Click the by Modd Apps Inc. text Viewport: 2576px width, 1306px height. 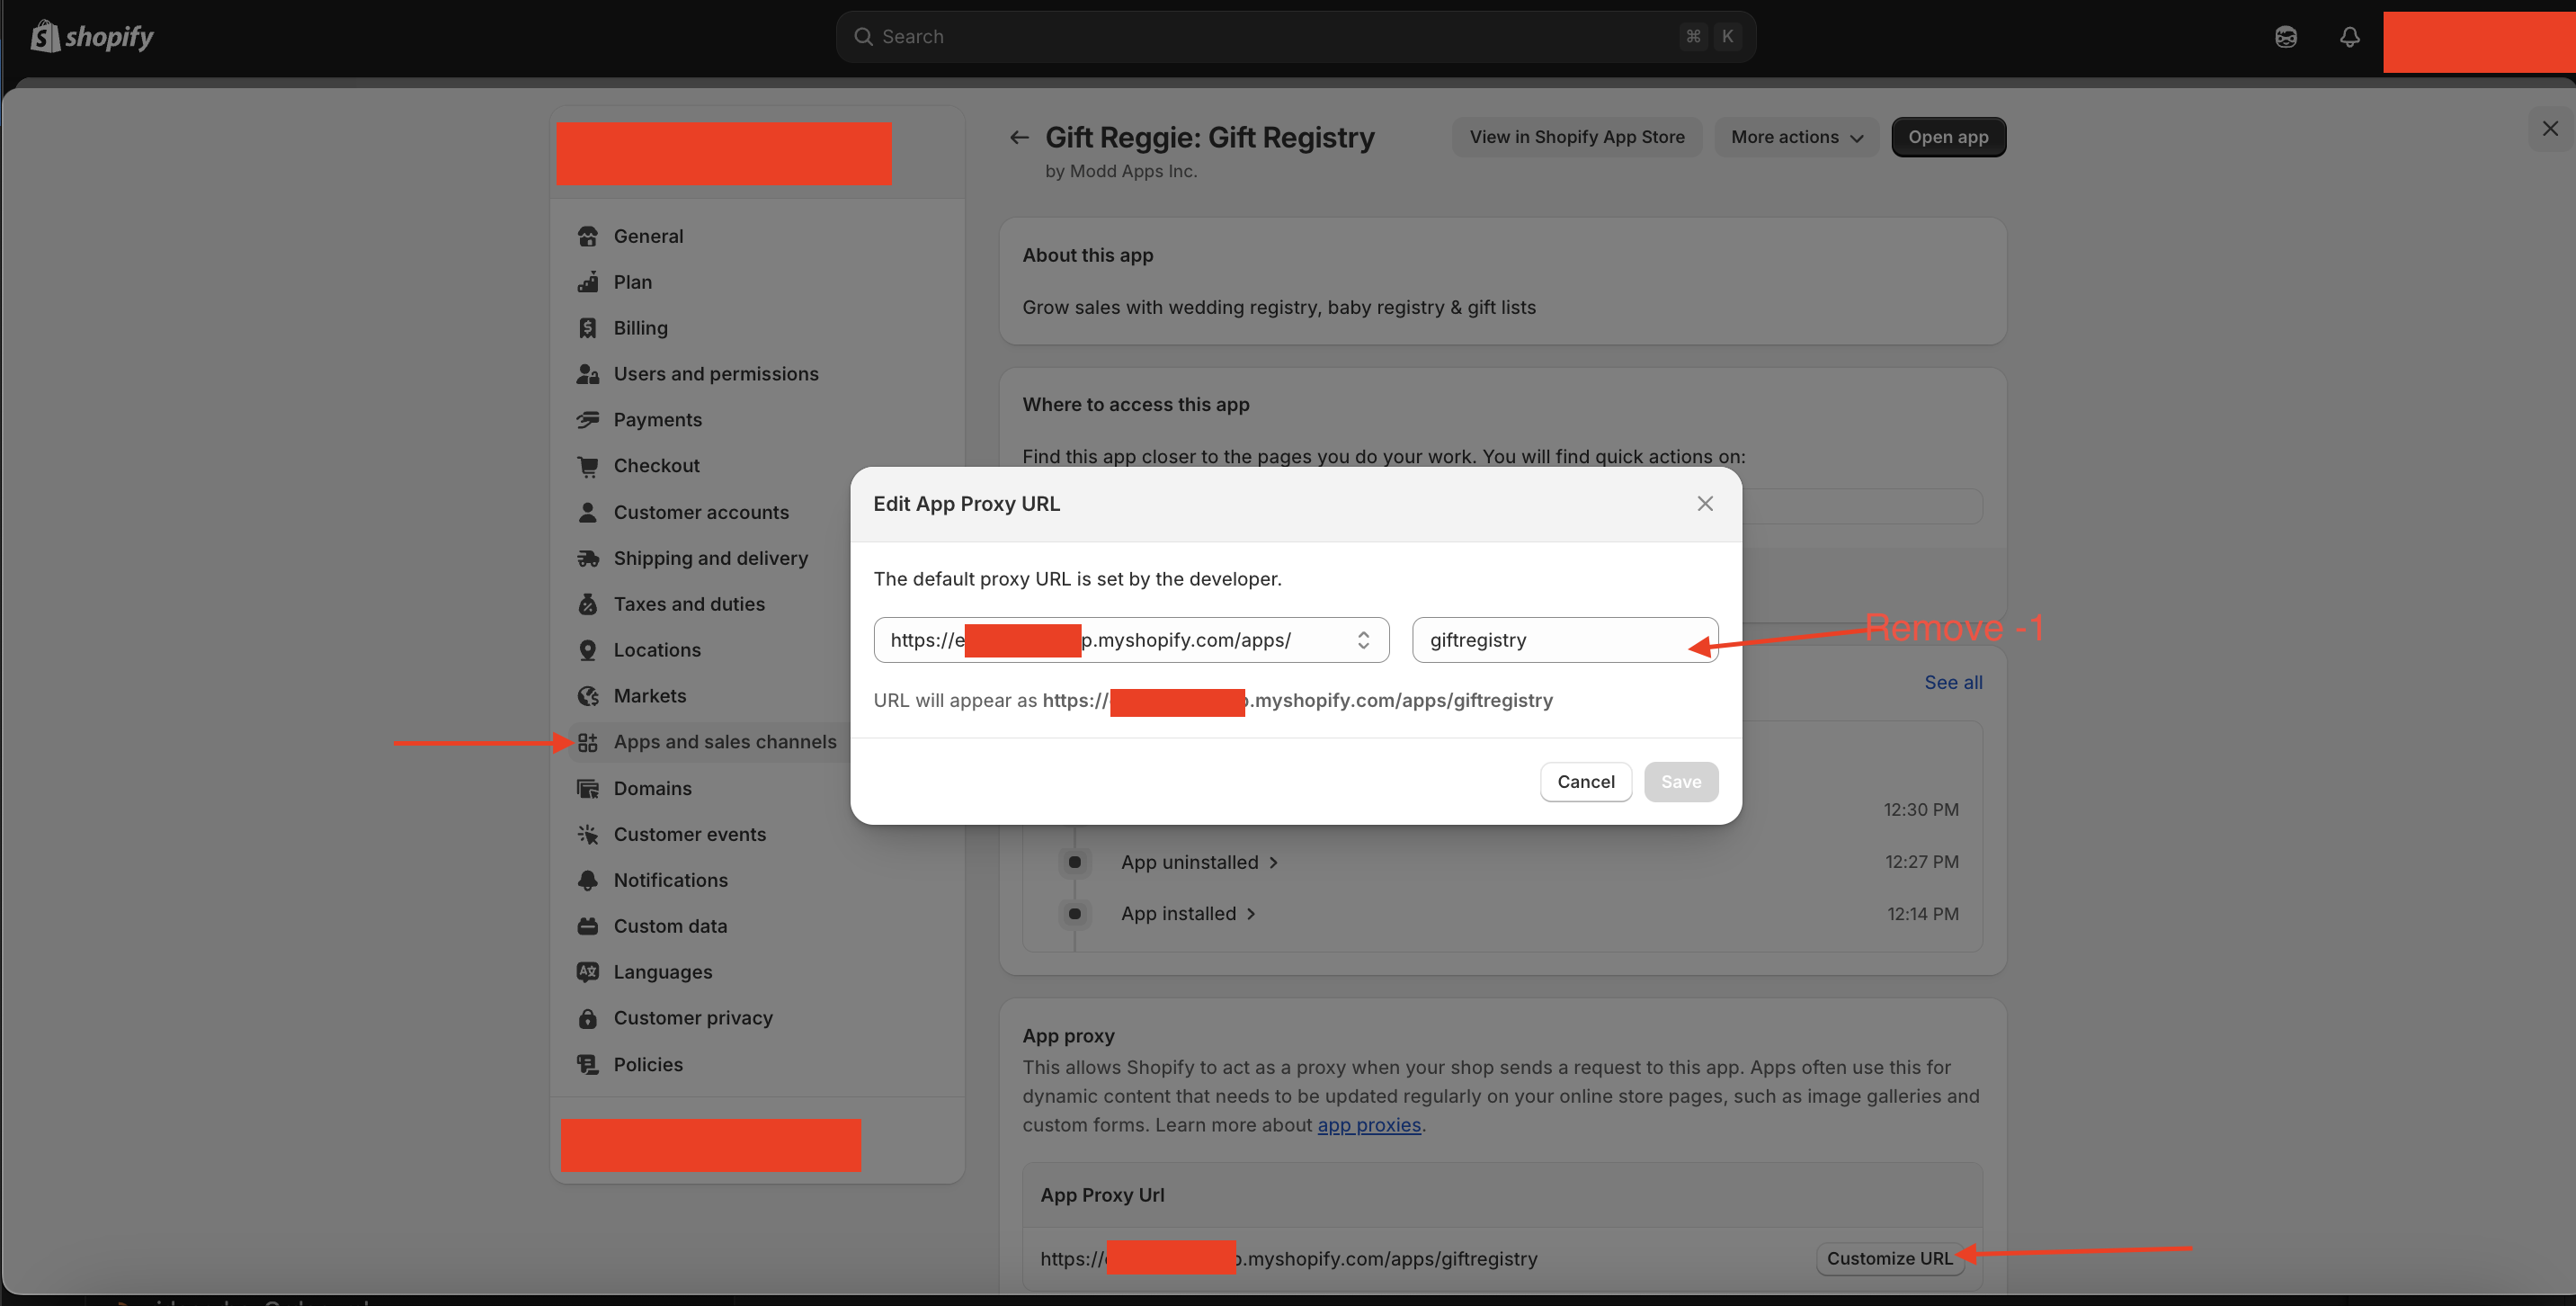pos(1120,171)
